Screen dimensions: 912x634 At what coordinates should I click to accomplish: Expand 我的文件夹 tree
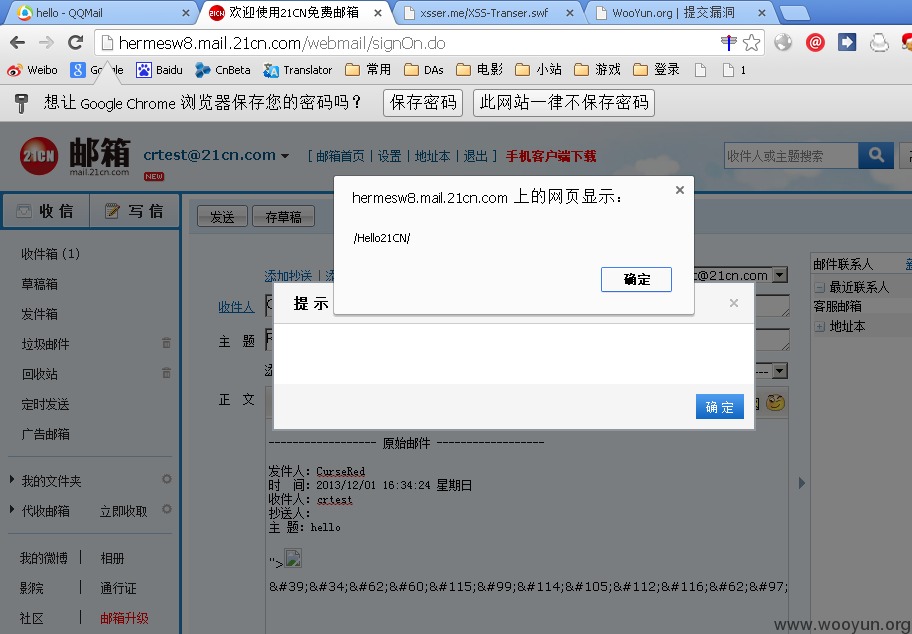click(x=12, y=480)
